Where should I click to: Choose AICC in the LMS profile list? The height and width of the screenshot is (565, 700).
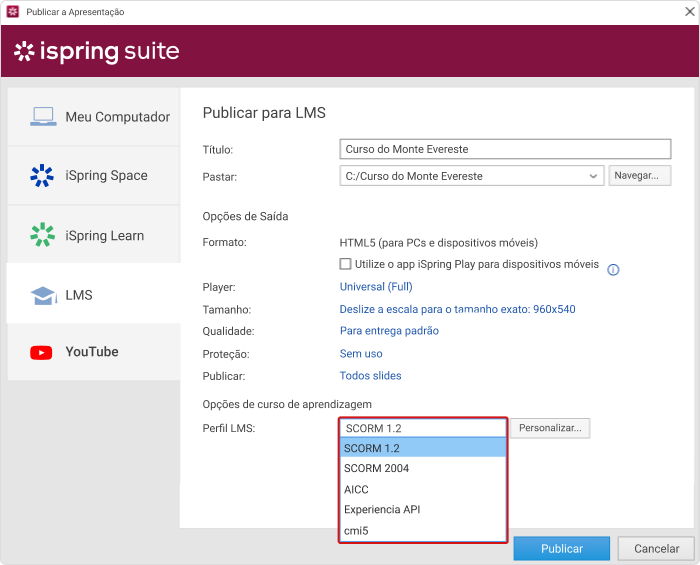pos(423,489)
